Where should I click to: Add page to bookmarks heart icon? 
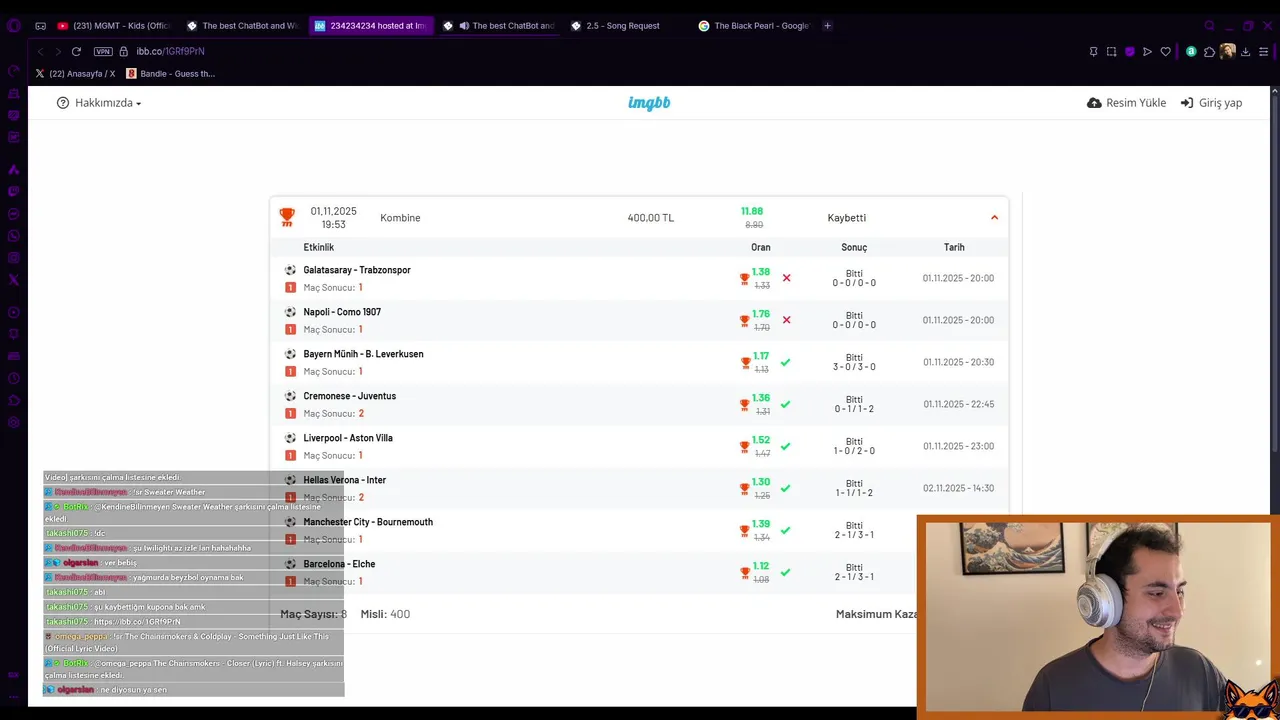[x=1165, y=52]
